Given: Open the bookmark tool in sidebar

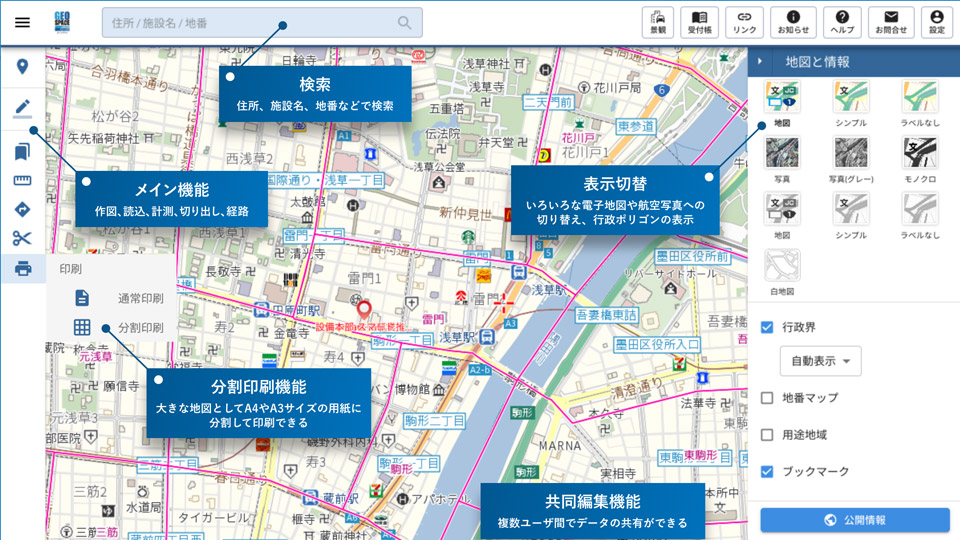Looking at the screenshot, I should tap(22, 152).
